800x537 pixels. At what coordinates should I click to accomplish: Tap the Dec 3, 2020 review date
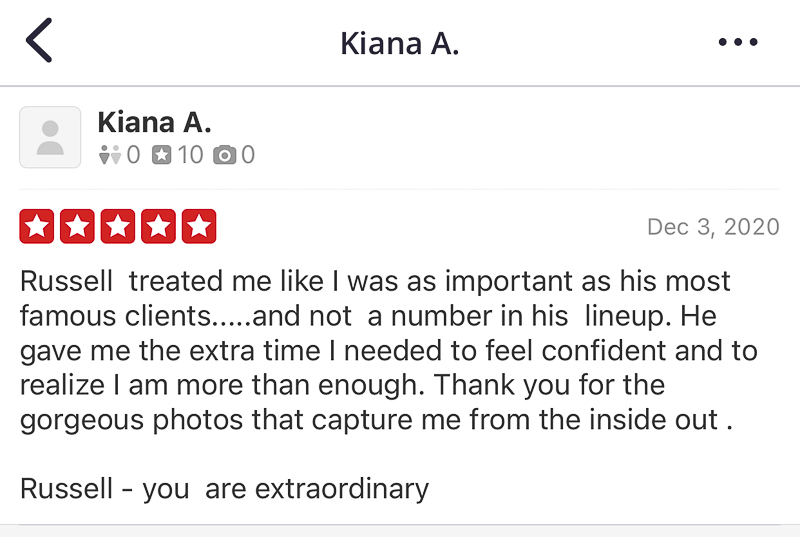(x=713, y=227)
